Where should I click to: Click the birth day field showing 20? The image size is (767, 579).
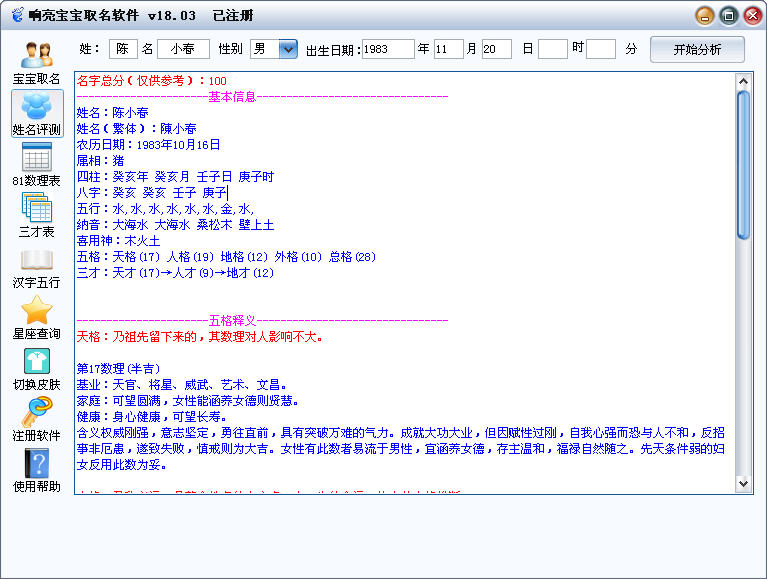(x=496, y=49)
